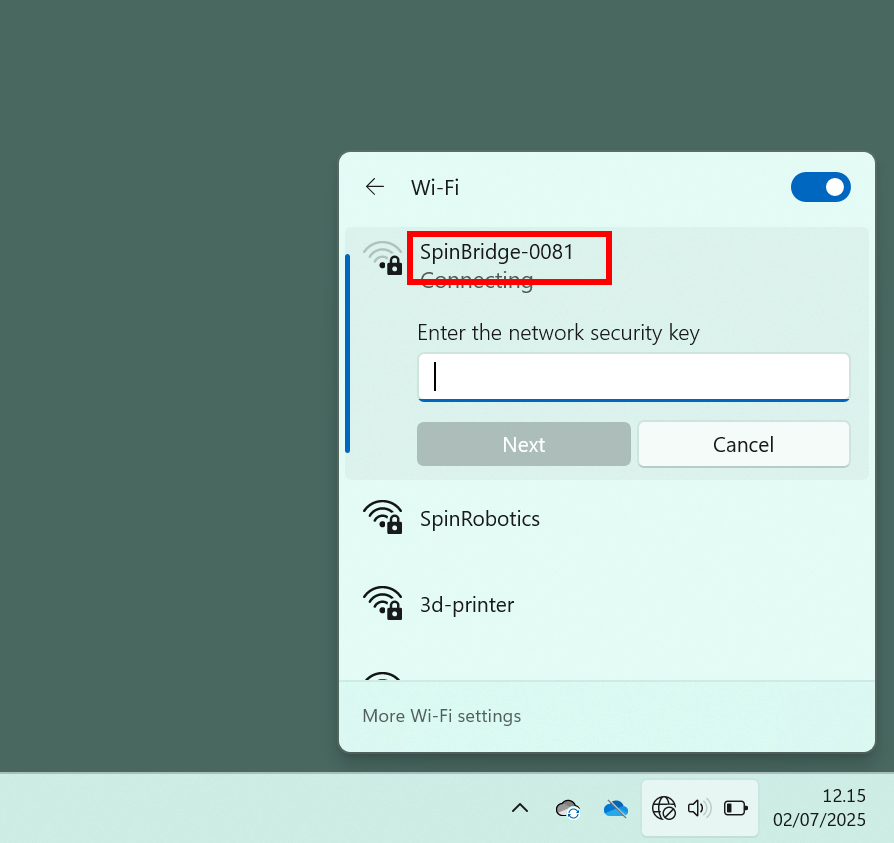
Task: Click the 3d-printer signal lock icon
Action: 383,603
